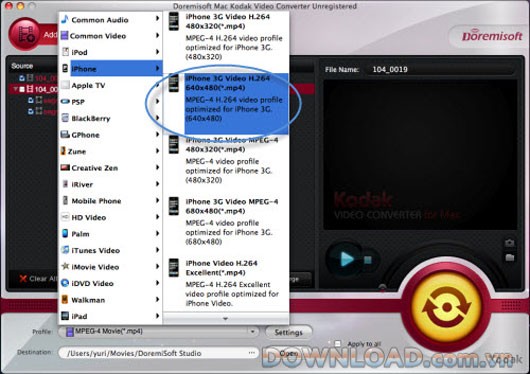Open the profile Settings button
This screenshot has width=530, height=374.
coord(288,332)
